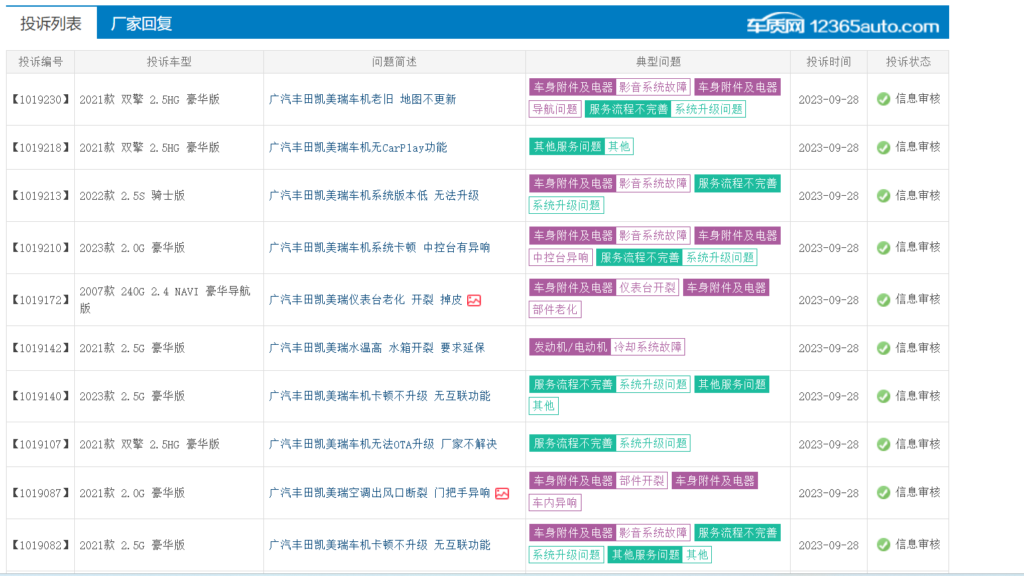Click 信息审核 status in row 1019107
Viewport: 1024px width, 576px height.
(x=918, y=444)
